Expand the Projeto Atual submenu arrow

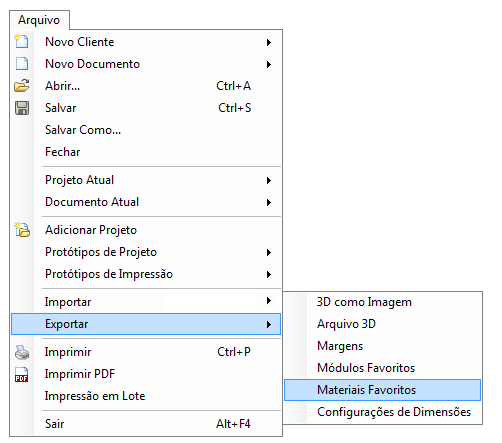269,180
